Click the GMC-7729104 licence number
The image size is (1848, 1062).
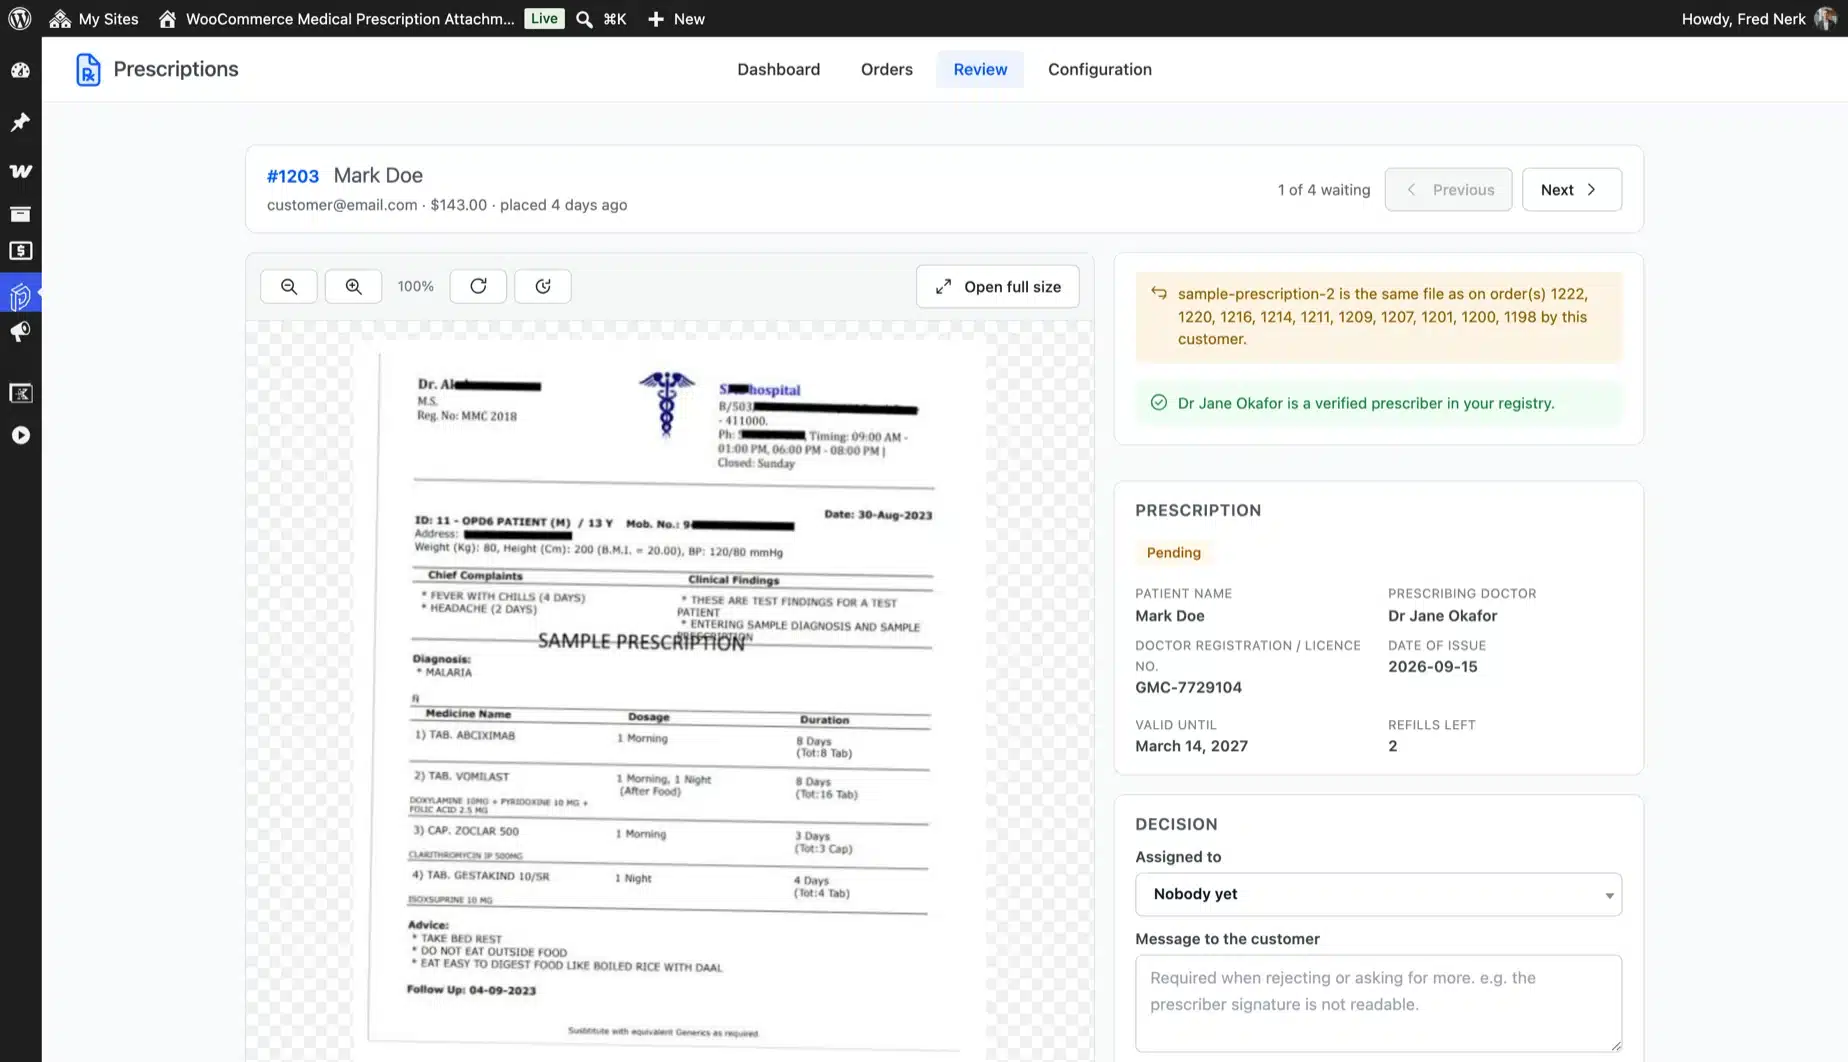(1188, 687)
